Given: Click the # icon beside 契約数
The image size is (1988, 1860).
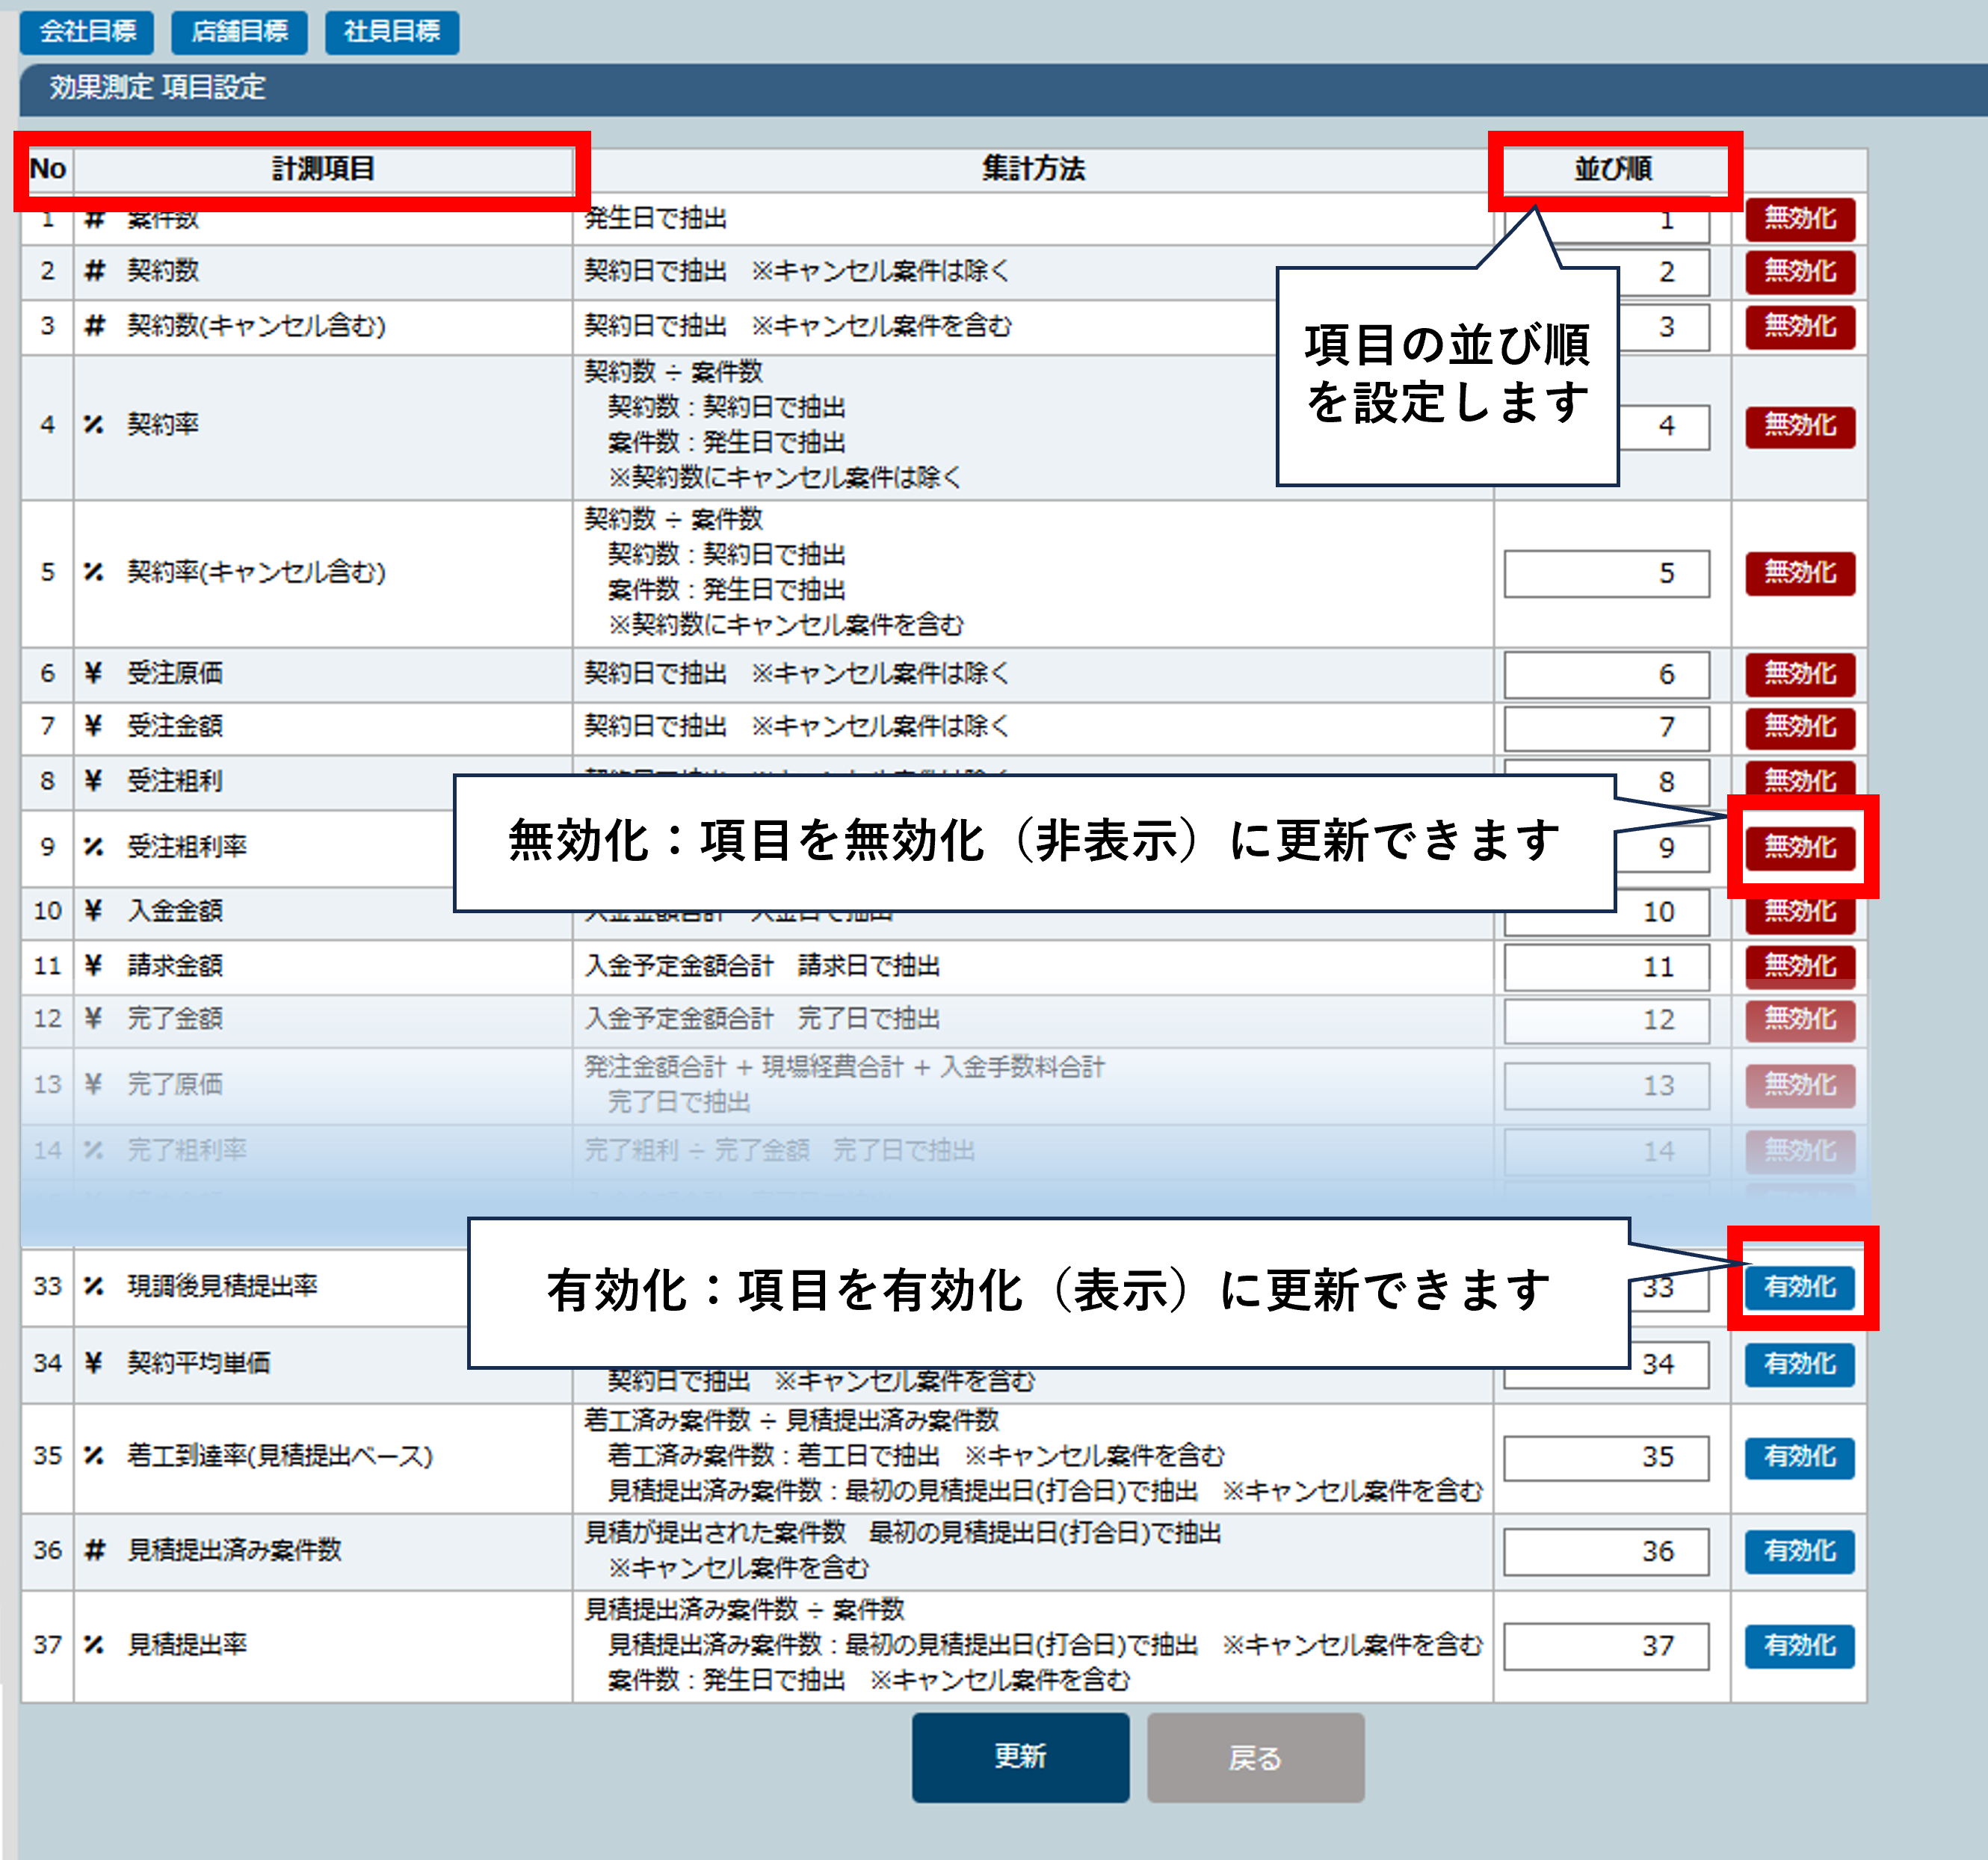Looking at the screenshot, I should (94, 271).
